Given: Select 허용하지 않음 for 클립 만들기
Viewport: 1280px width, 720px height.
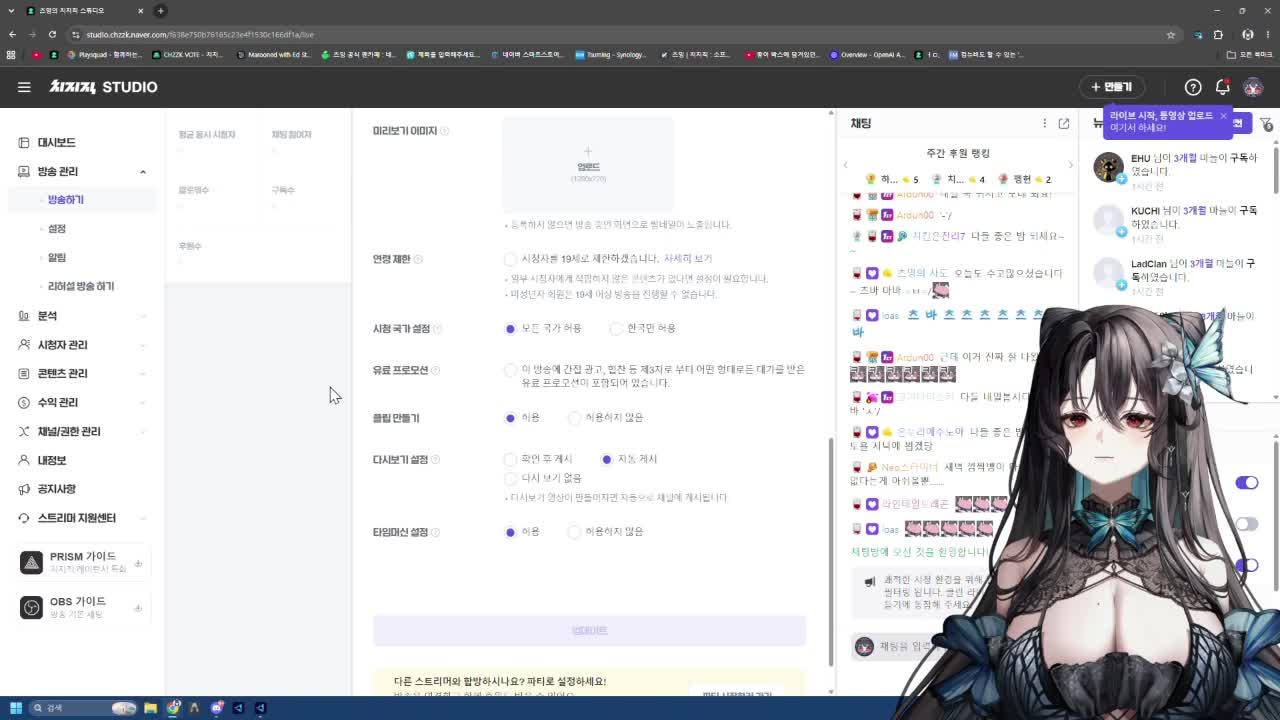Looking at the screenshot, I should coord(574,417).
